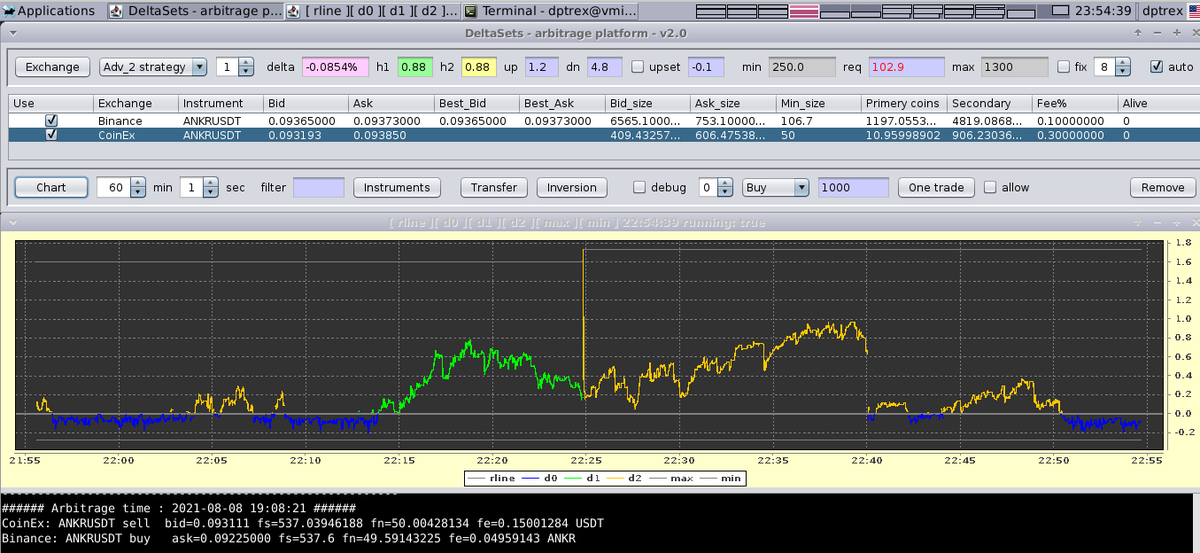The height and width of the screenshot is (553, 1200).
Task: Click CoinEx ask value 0.093850
Action: coord(392,134)
